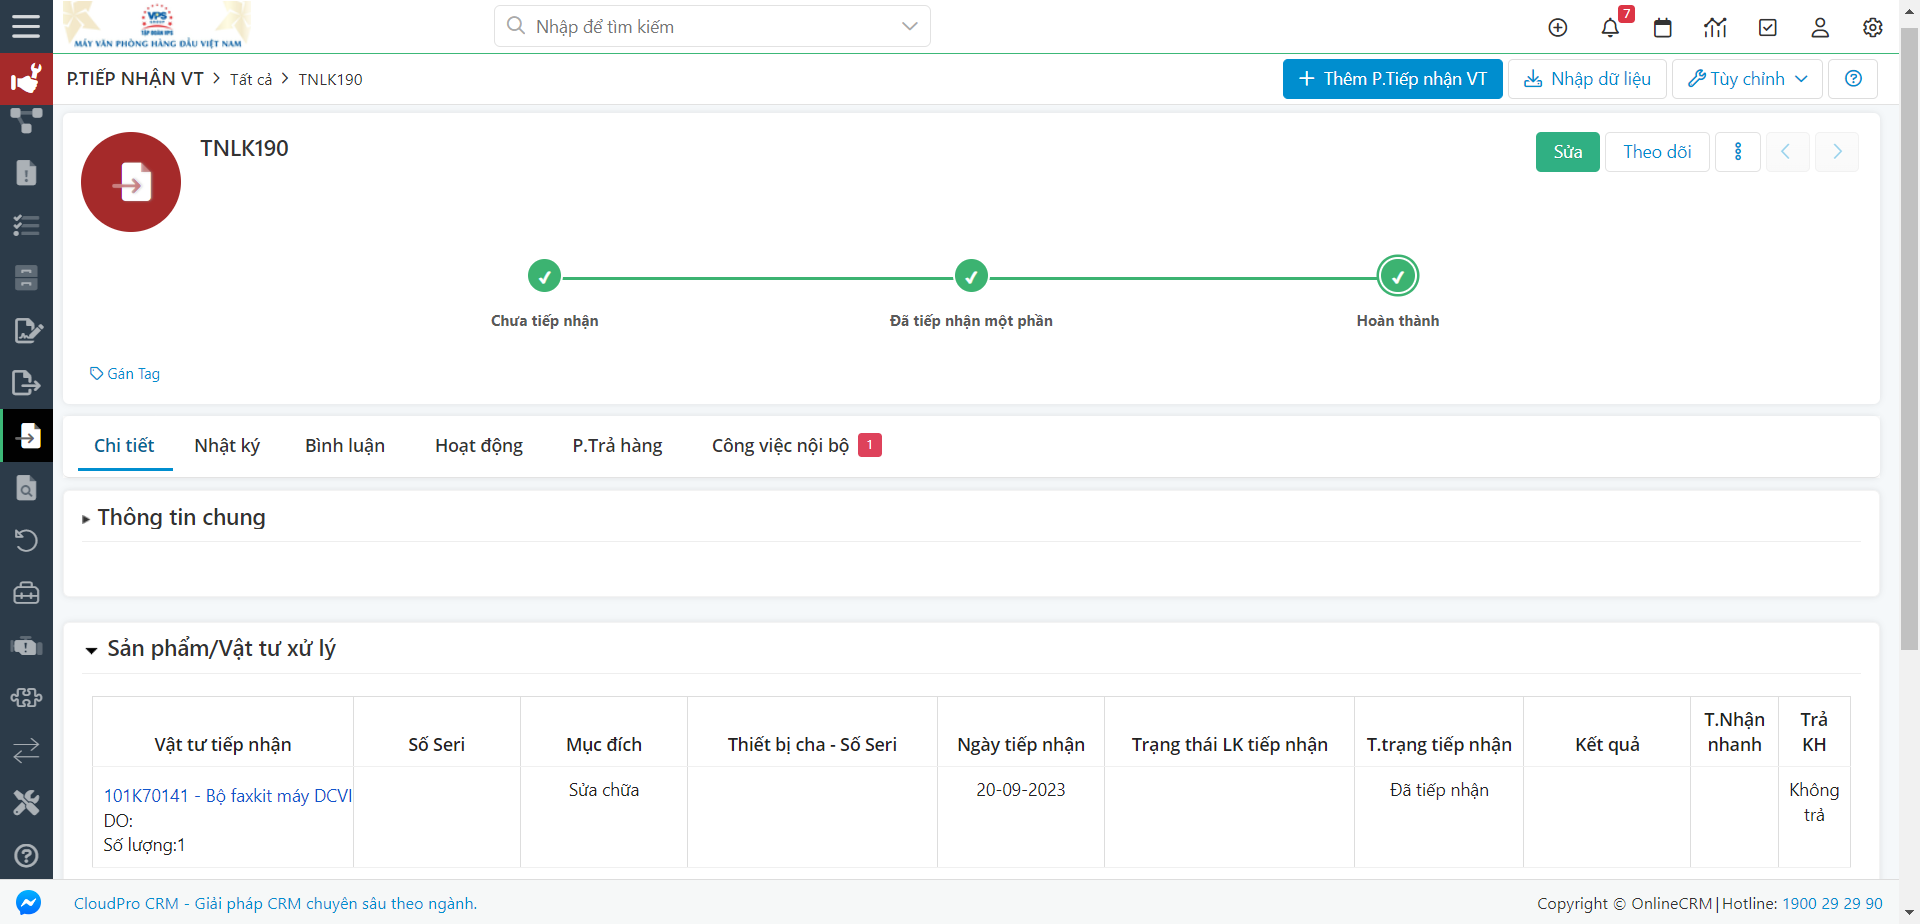Screen dimensions: 1920x924
Task: Select the Đã tiếp nhận một phần step
Action: (x=971, y=276)
